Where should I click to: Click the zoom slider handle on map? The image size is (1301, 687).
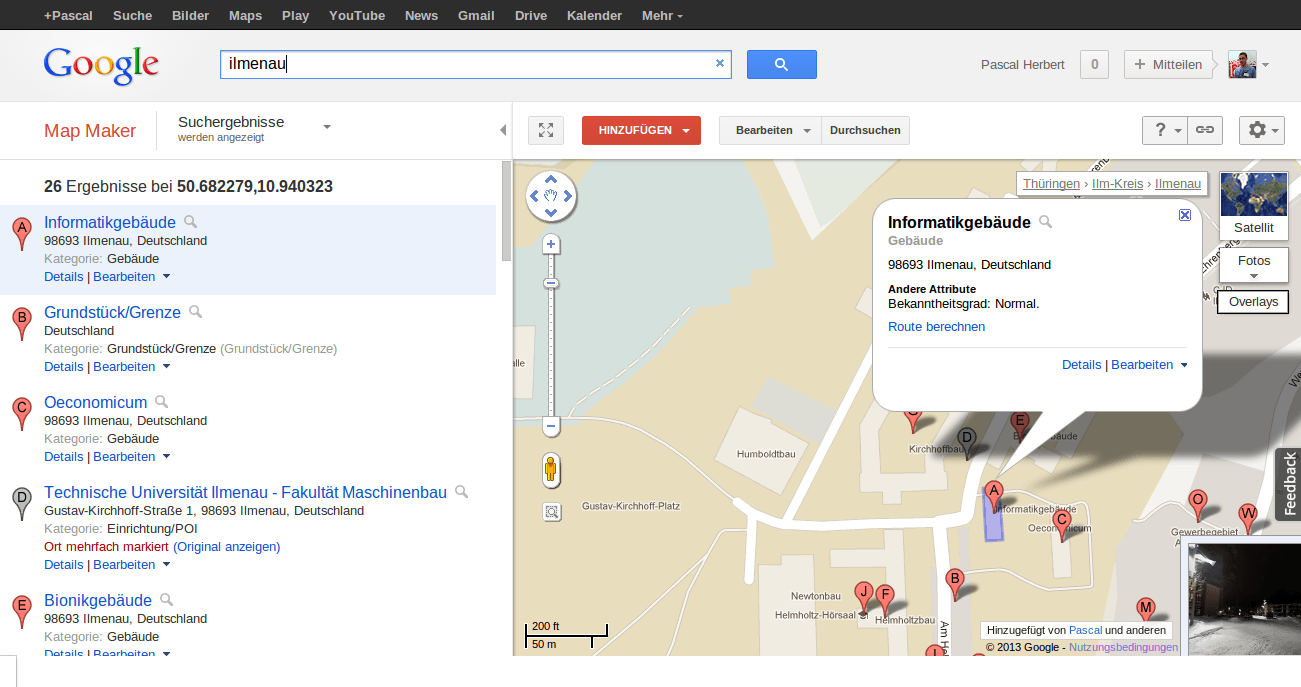point(551,284)
